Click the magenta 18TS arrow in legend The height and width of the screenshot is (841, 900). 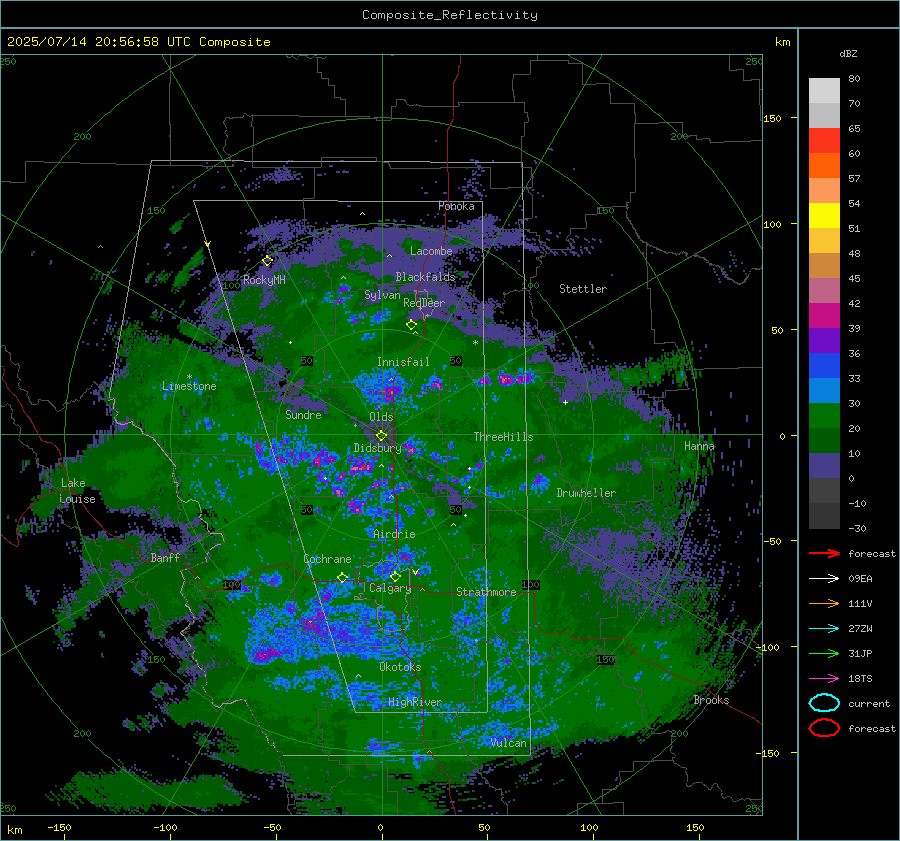tap(824, 679)
